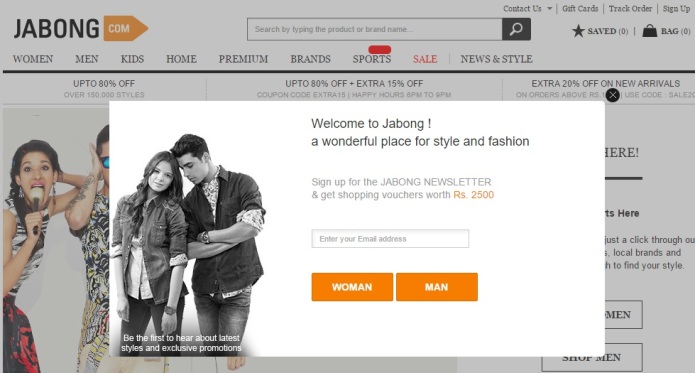The image size is (695, 373).
Task: Click the Jabong.com logo
Action: [x=81, y=29]
